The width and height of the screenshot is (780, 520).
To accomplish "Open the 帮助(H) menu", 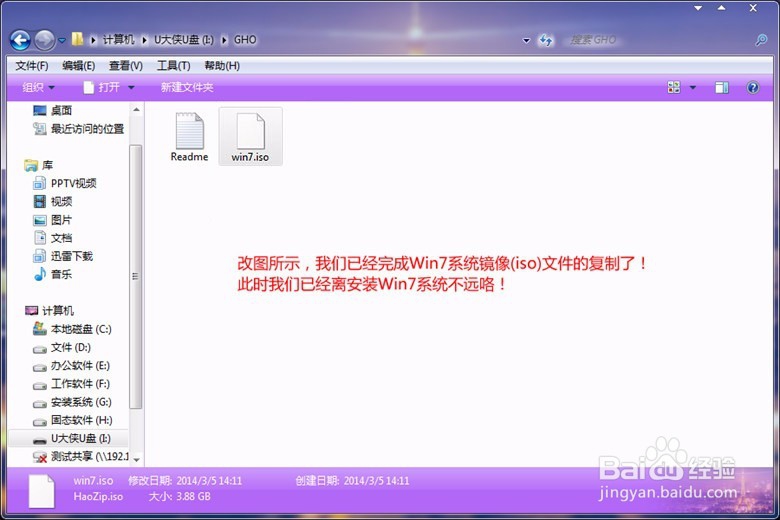I will (222, 66).
